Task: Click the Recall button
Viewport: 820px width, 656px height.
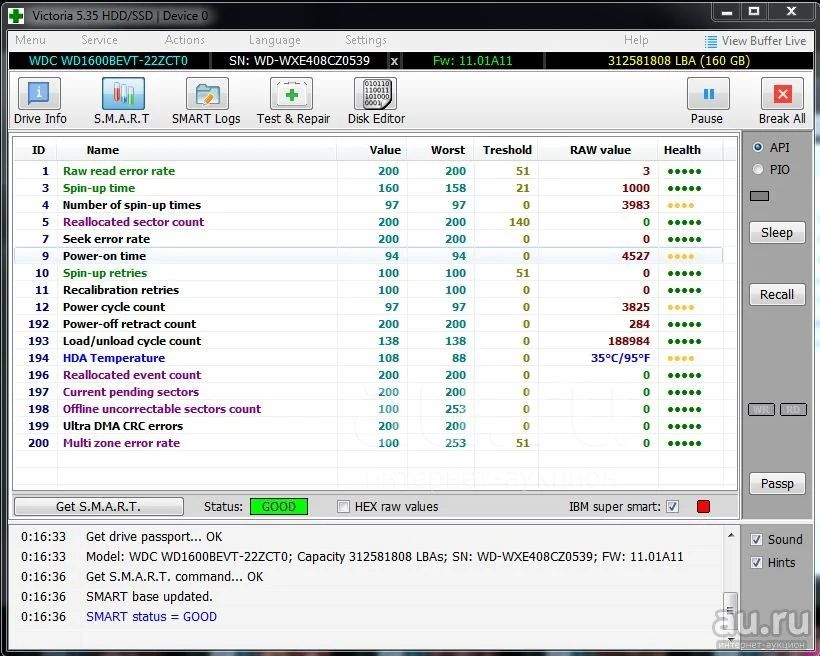Action: point(777,295)
